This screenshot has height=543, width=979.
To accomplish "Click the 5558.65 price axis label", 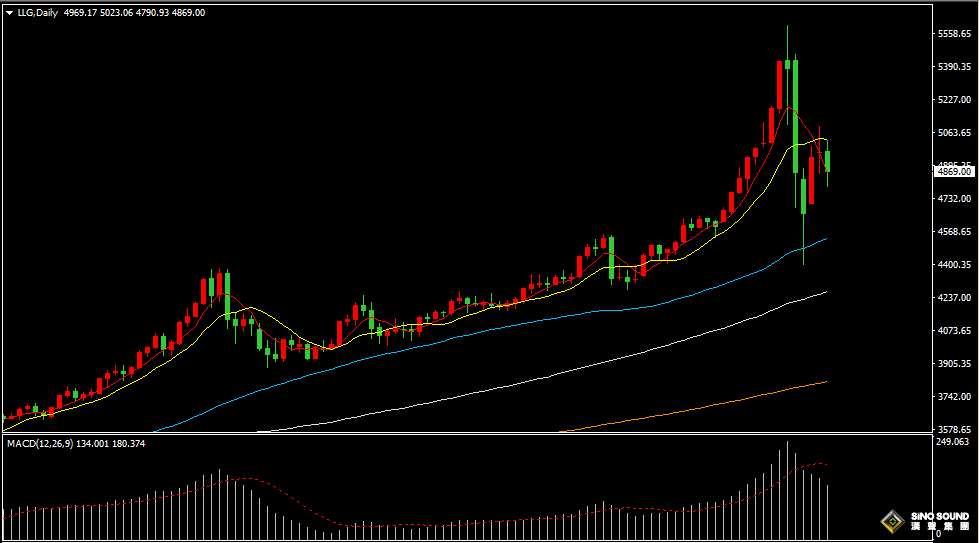I will coord(955,34).
